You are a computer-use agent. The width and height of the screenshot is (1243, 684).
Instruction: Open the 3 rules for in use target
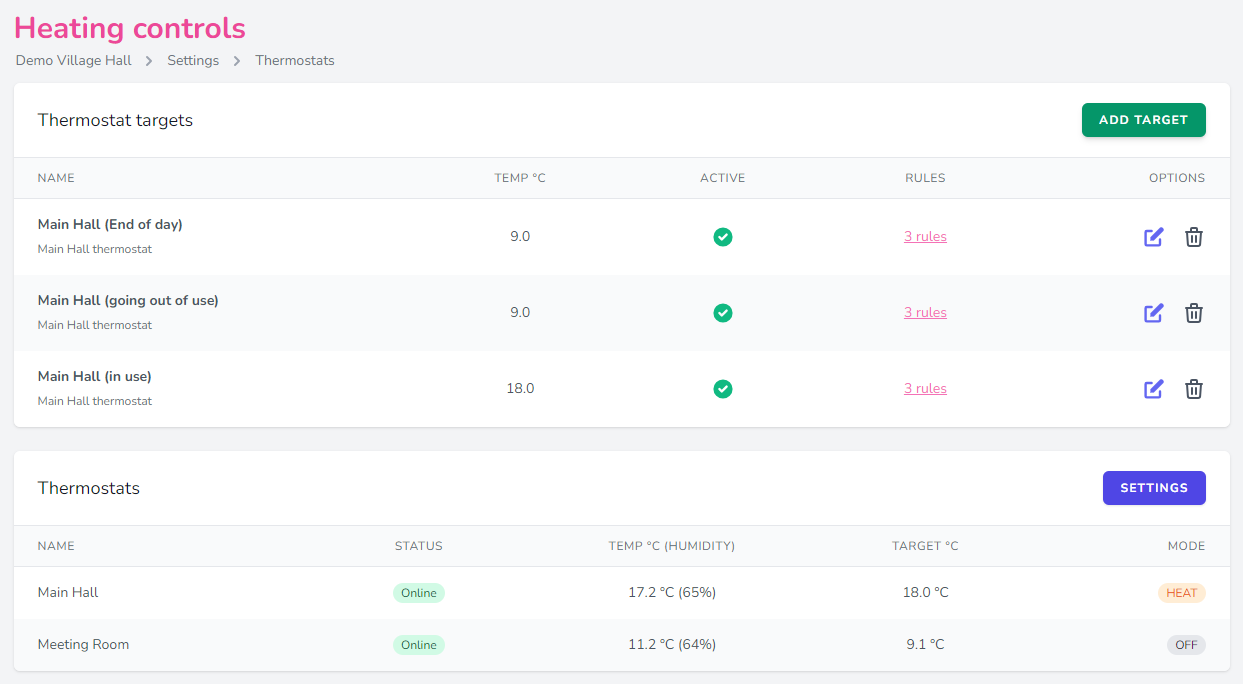point(925,388)
